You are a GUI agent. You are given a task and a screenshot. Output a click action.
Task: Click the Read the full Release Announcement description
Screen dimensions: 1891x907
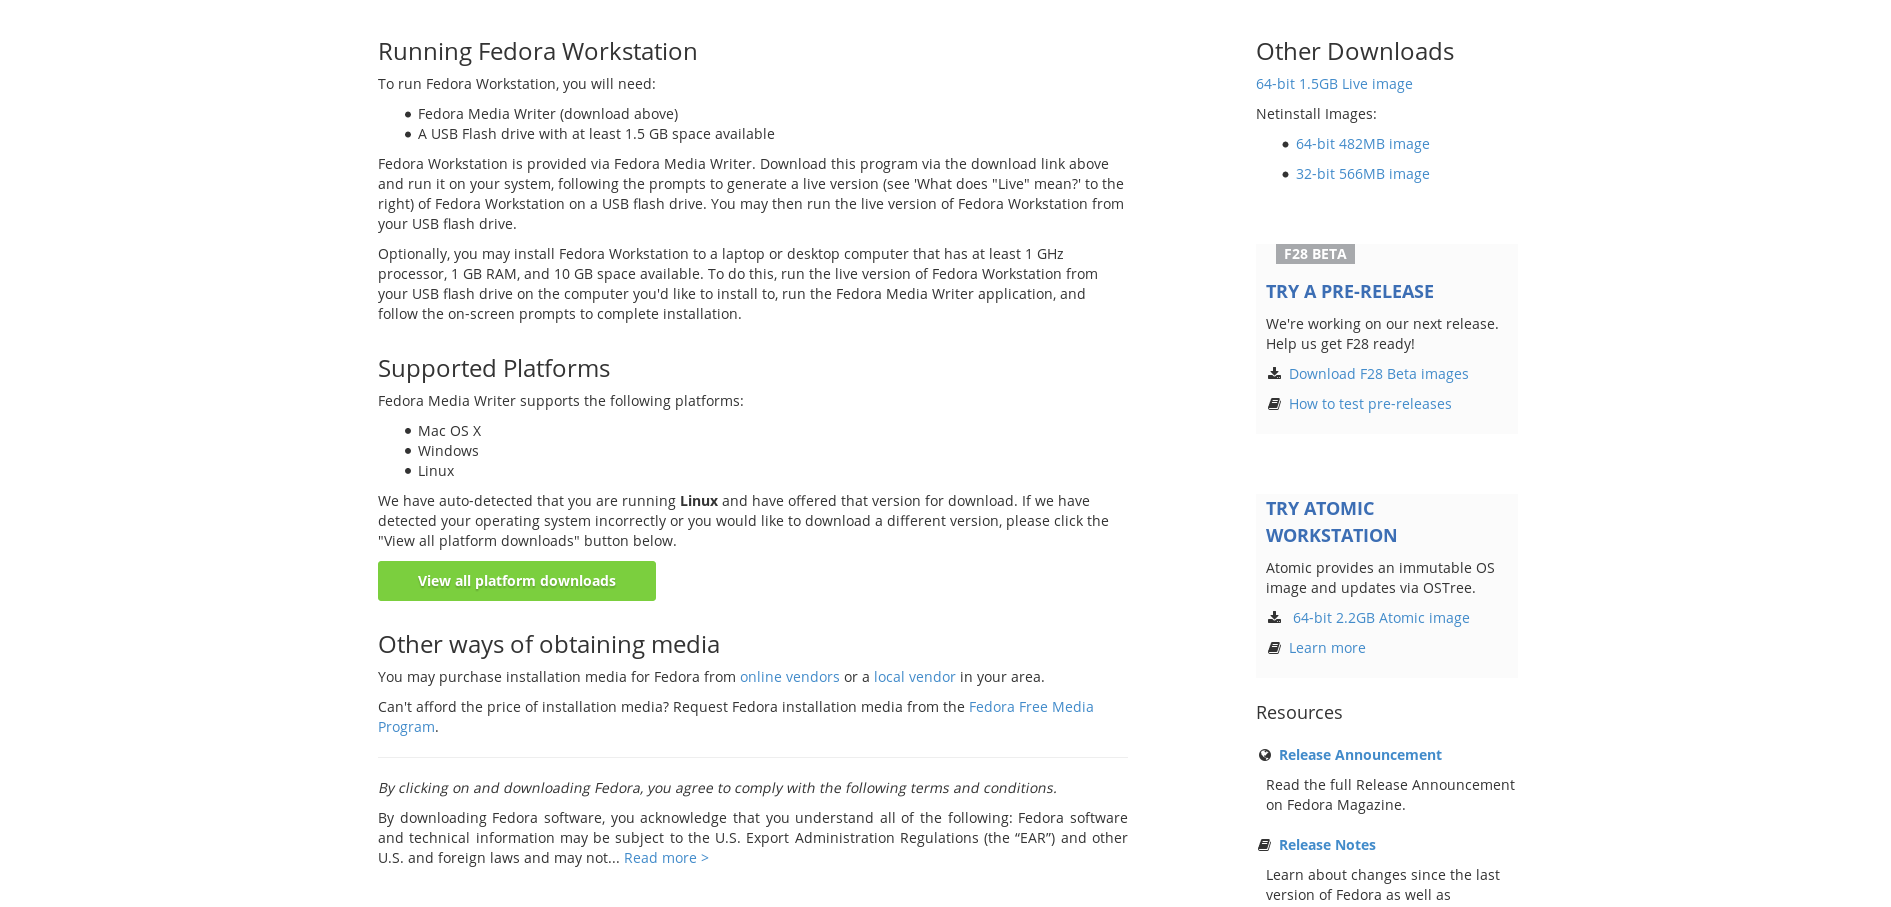[1390, 795]
